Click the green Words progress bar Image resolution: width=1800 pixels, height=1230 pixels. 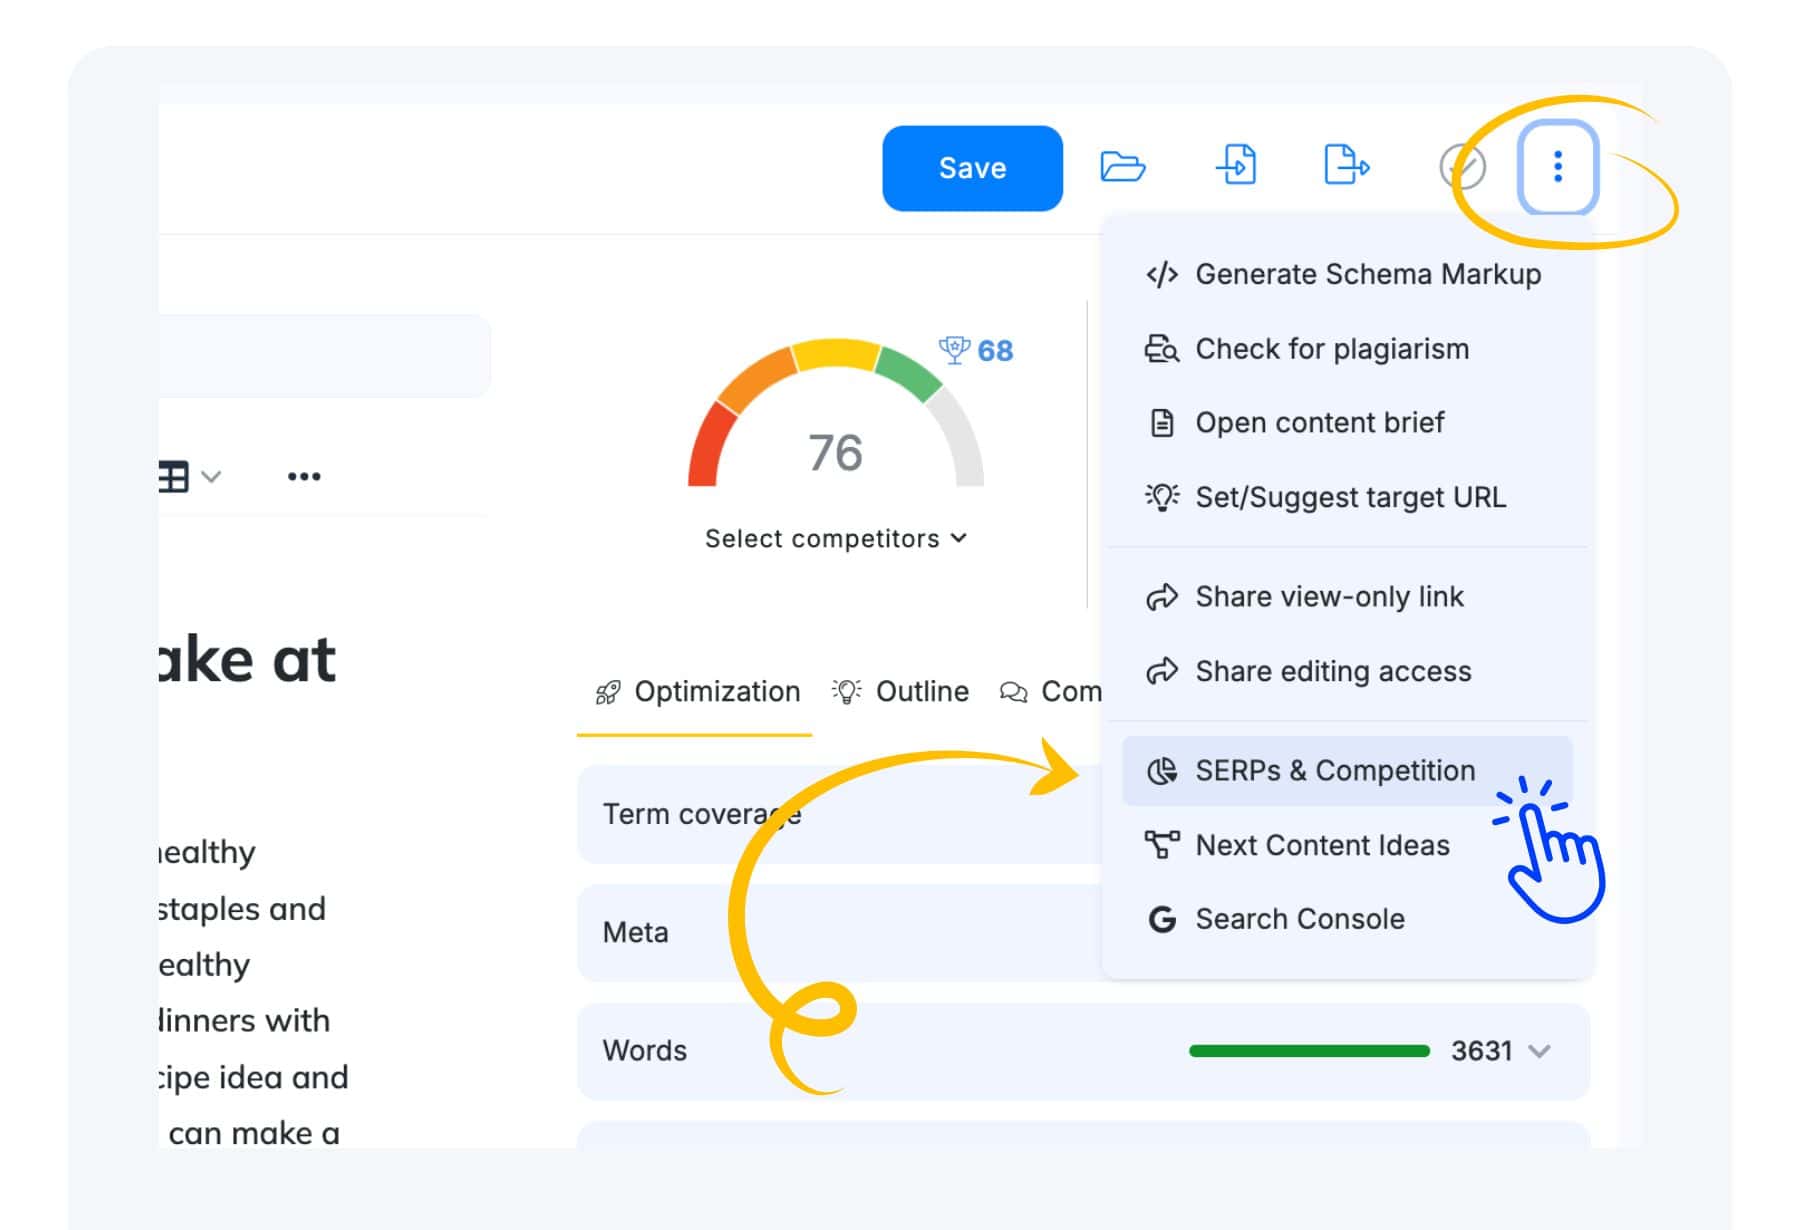click(x=1309, y=1051)
